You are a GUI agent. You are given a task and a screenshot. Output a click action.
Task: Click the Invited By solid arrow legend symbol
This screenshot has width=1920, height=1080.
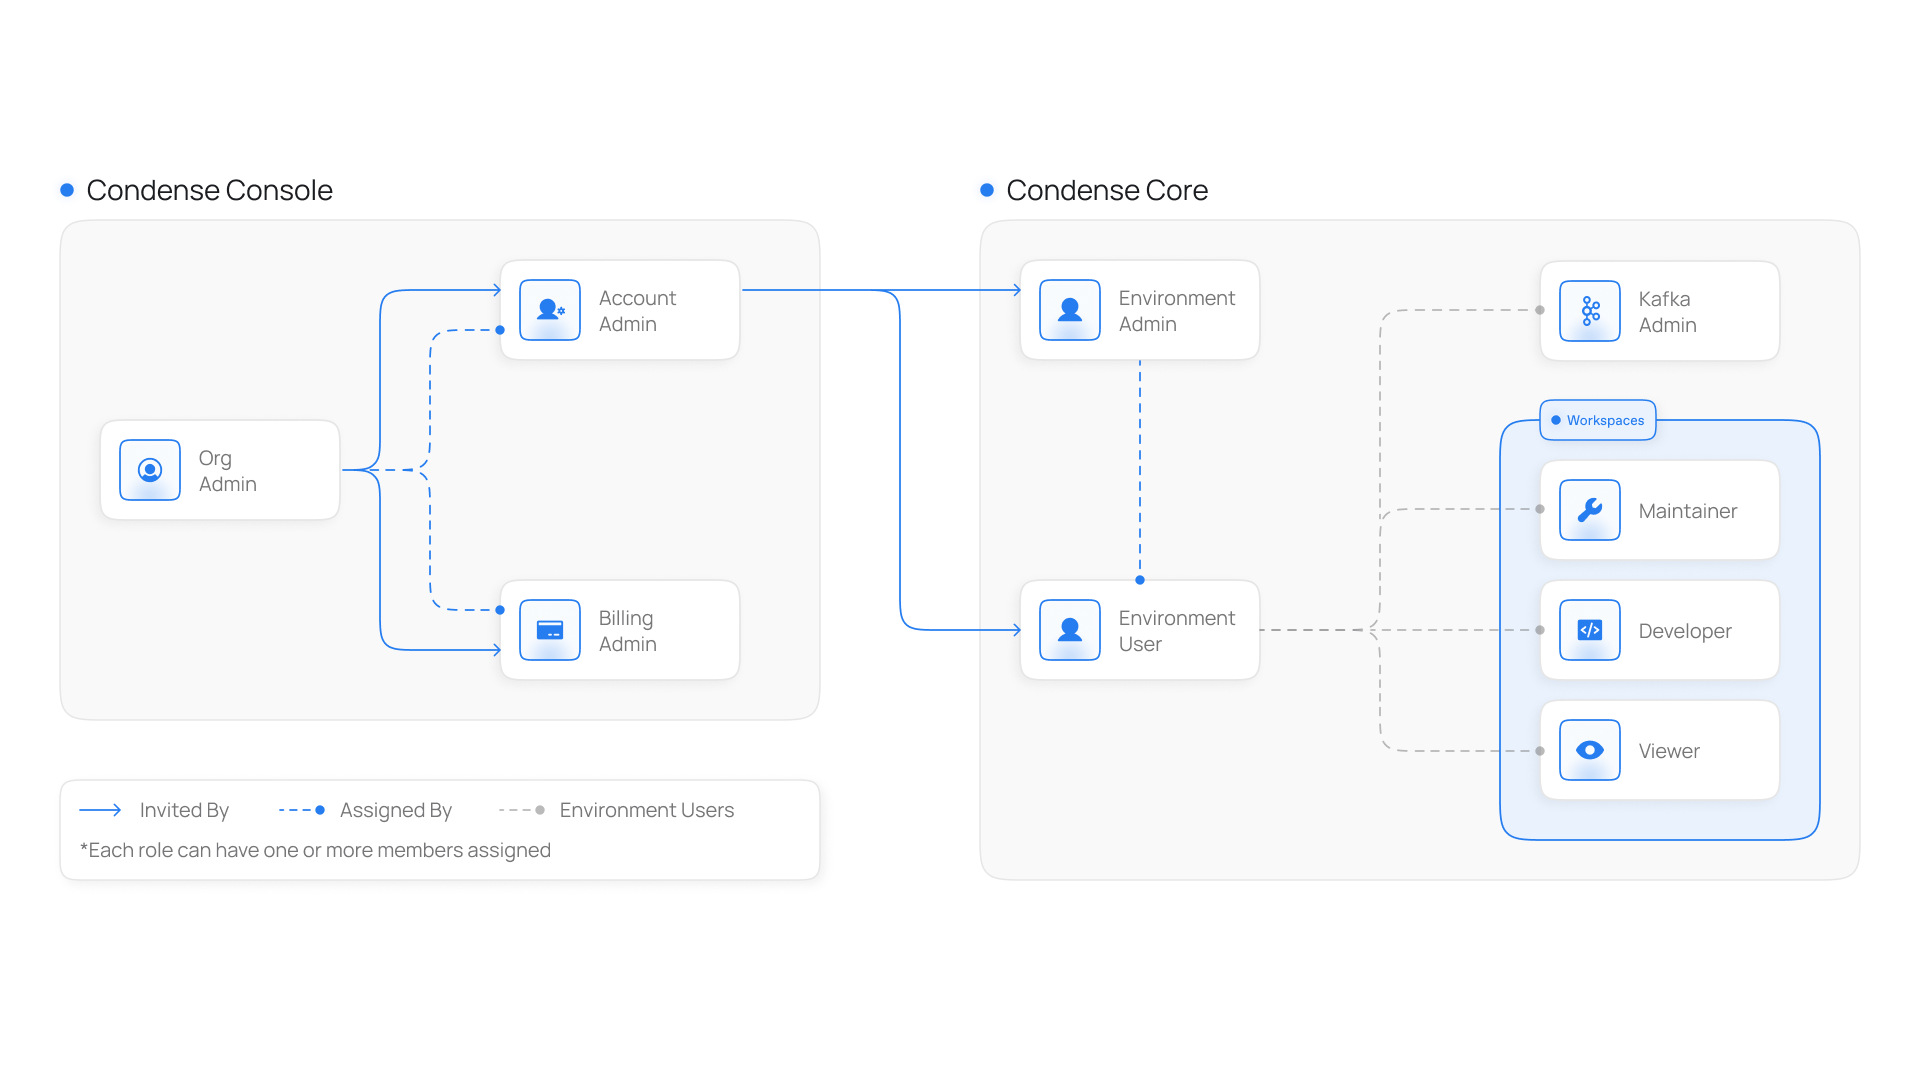click(100, 810)
